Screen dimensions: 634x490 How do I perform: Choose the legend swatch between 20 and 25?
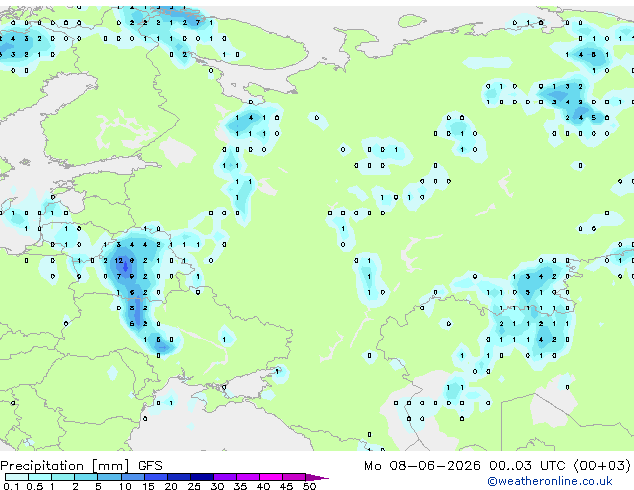click(x=179, y=477)
